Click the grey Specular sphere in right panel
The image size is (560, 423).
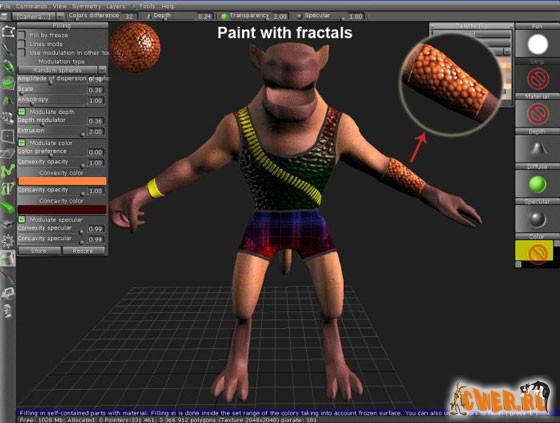tap(538, 219)
